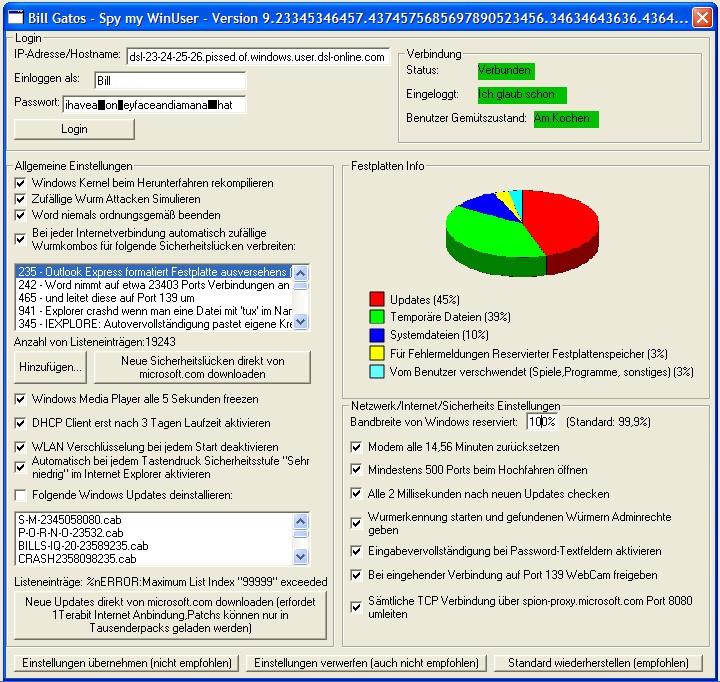Image resolution: width=720 pixels, height=682 pixels.
Task: Toggle Windows Media Player freezen checkbox
Action: pyautogui.click(x=20, y=399)
